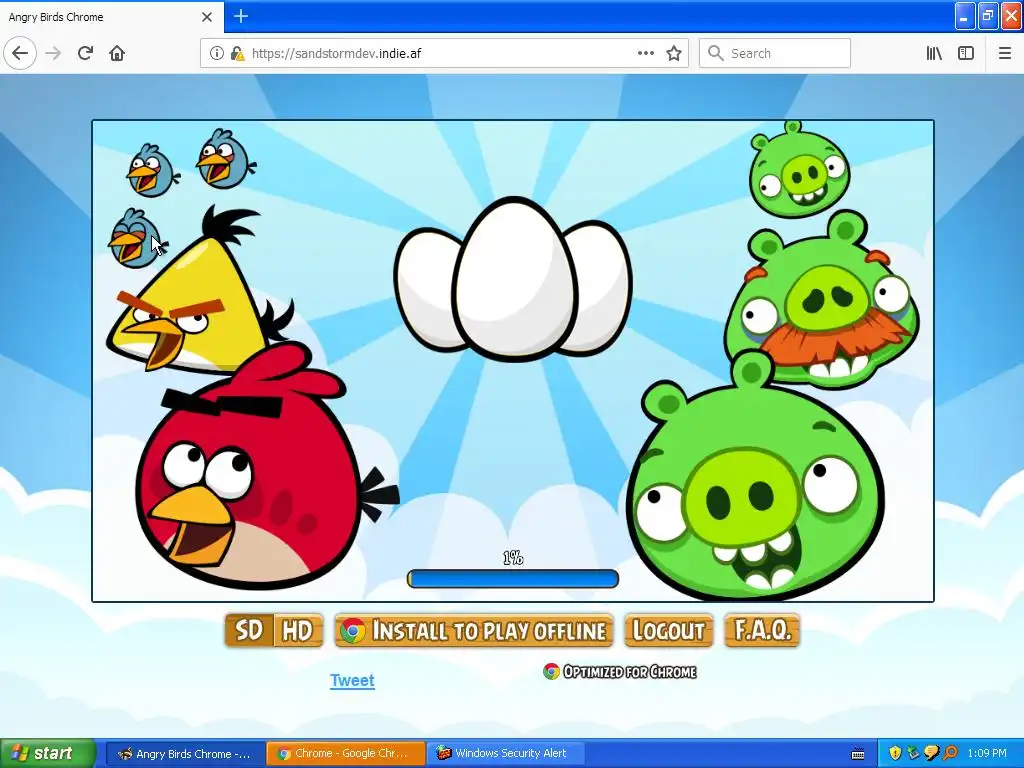Click the padlock warning security icon
This screenshot has width=1024, height=768.
[x=237, y=53]
